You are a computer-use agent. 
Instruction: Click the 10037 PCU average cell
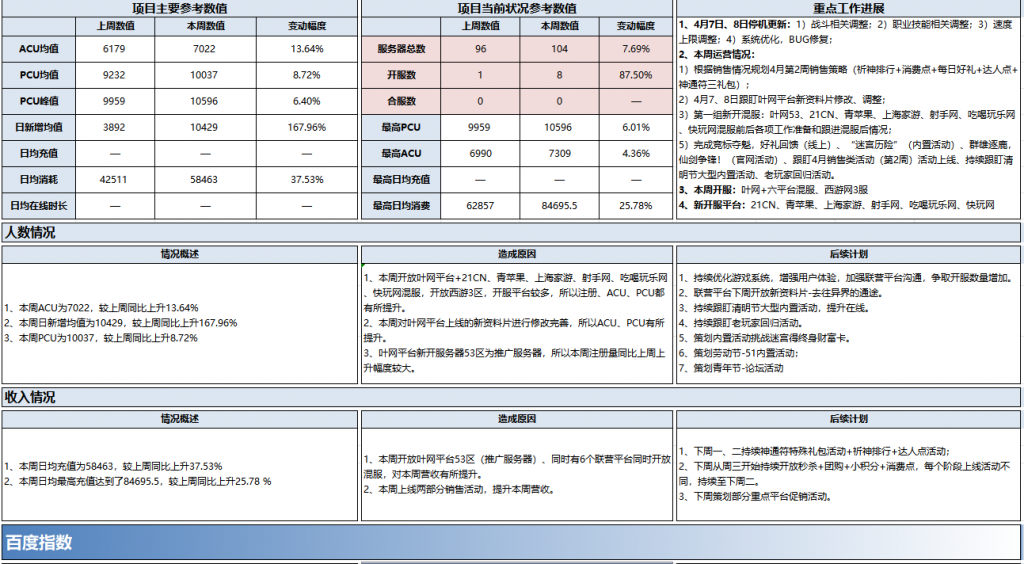pyautogui.click(x=205, y=75)
